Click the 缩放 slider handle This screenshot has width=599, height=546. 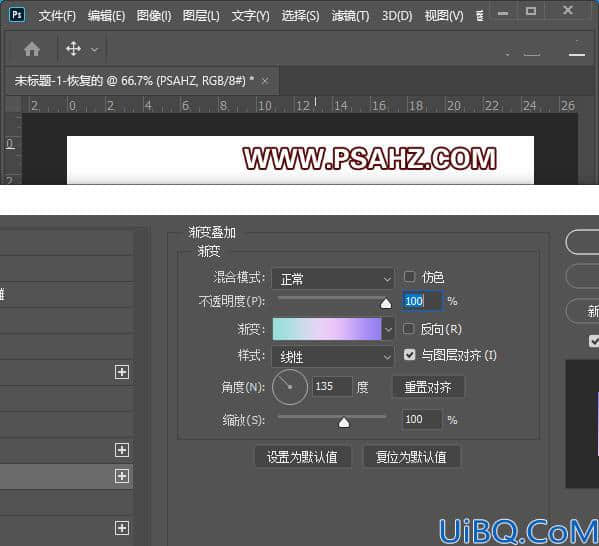click(344, 422)
